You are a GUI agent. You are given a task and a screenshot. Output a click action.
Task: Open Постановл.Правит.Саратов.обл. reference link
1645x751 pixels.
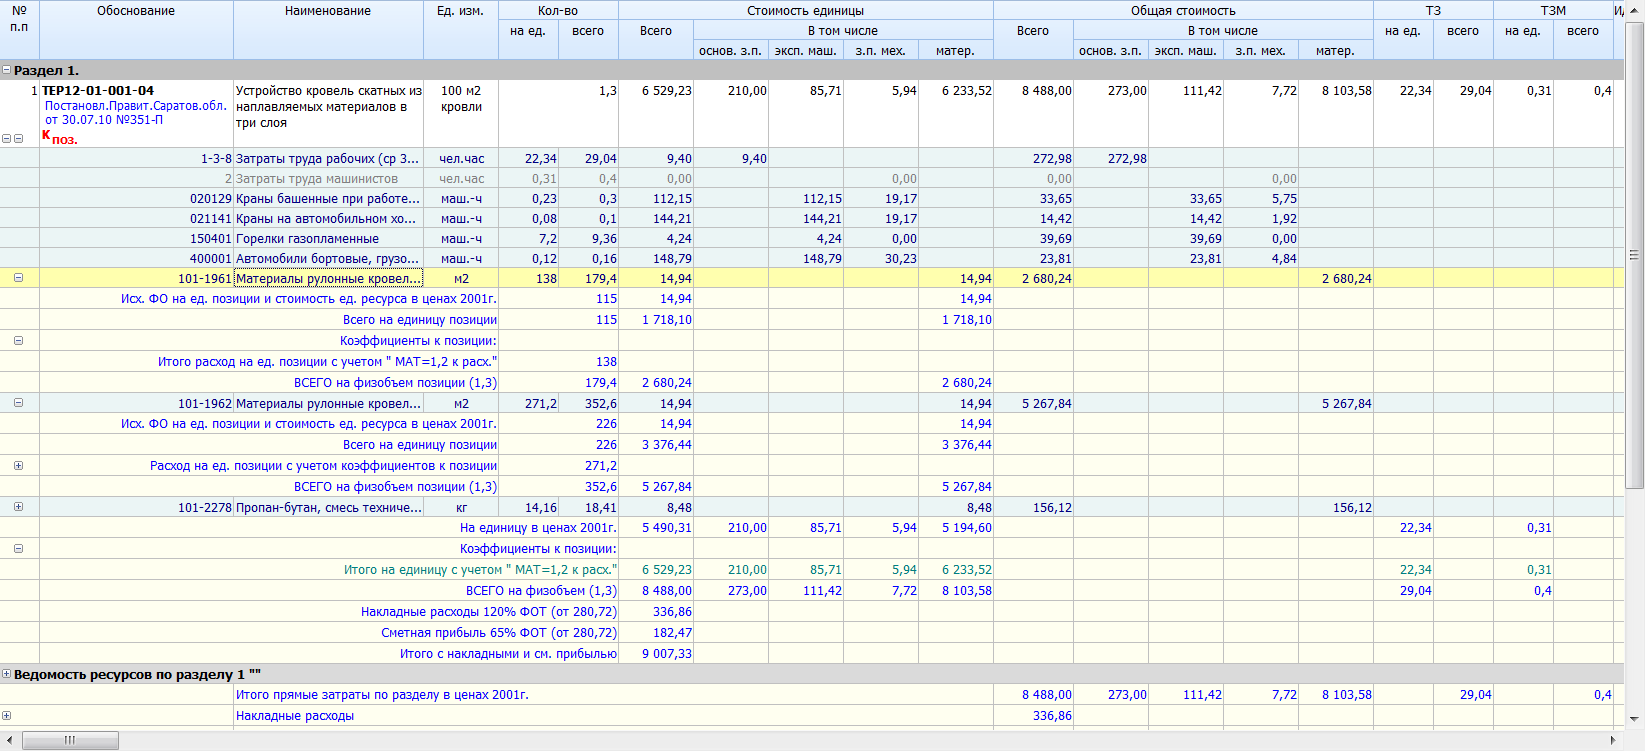pyautogui.click(x=135, y=106)
